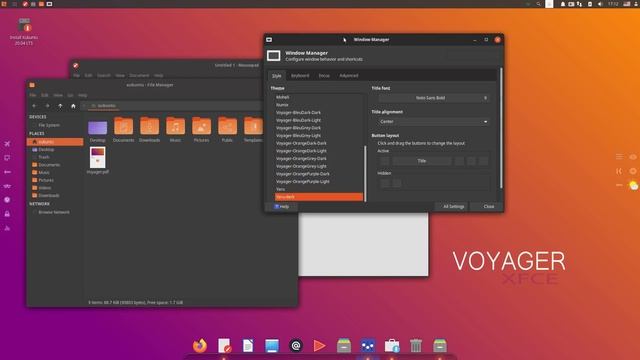Select highlighted Yaru-dark theme row
640x360 pixels.
(x=318, y=197)
